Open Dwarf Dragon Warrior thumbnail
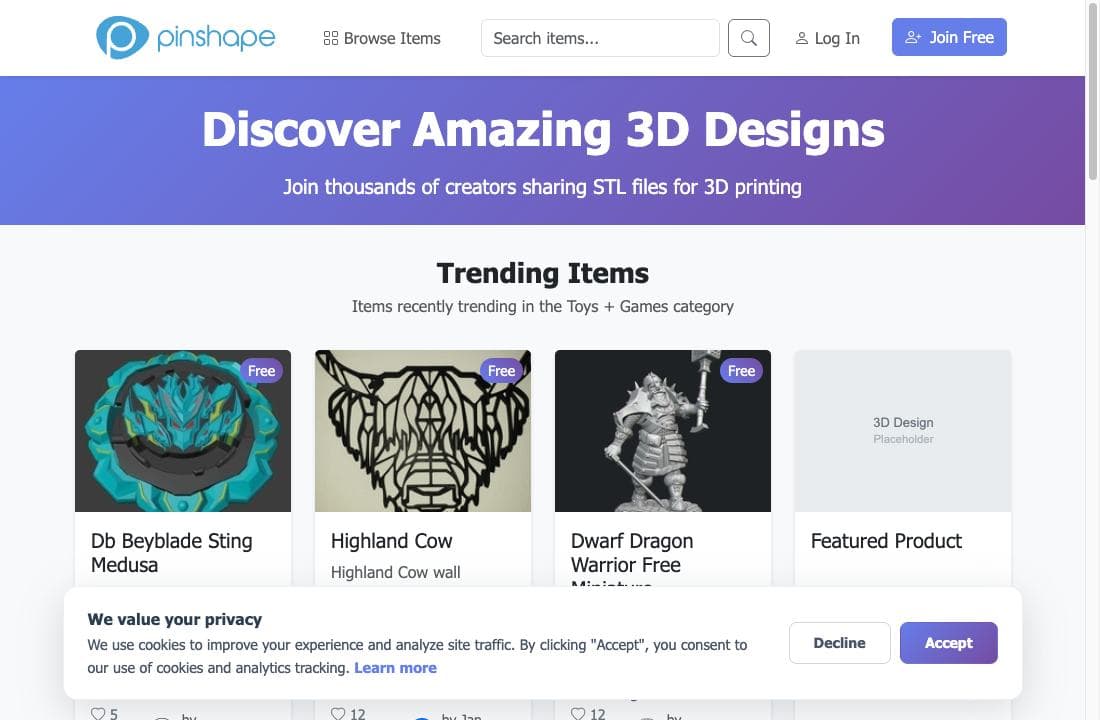 663,431
